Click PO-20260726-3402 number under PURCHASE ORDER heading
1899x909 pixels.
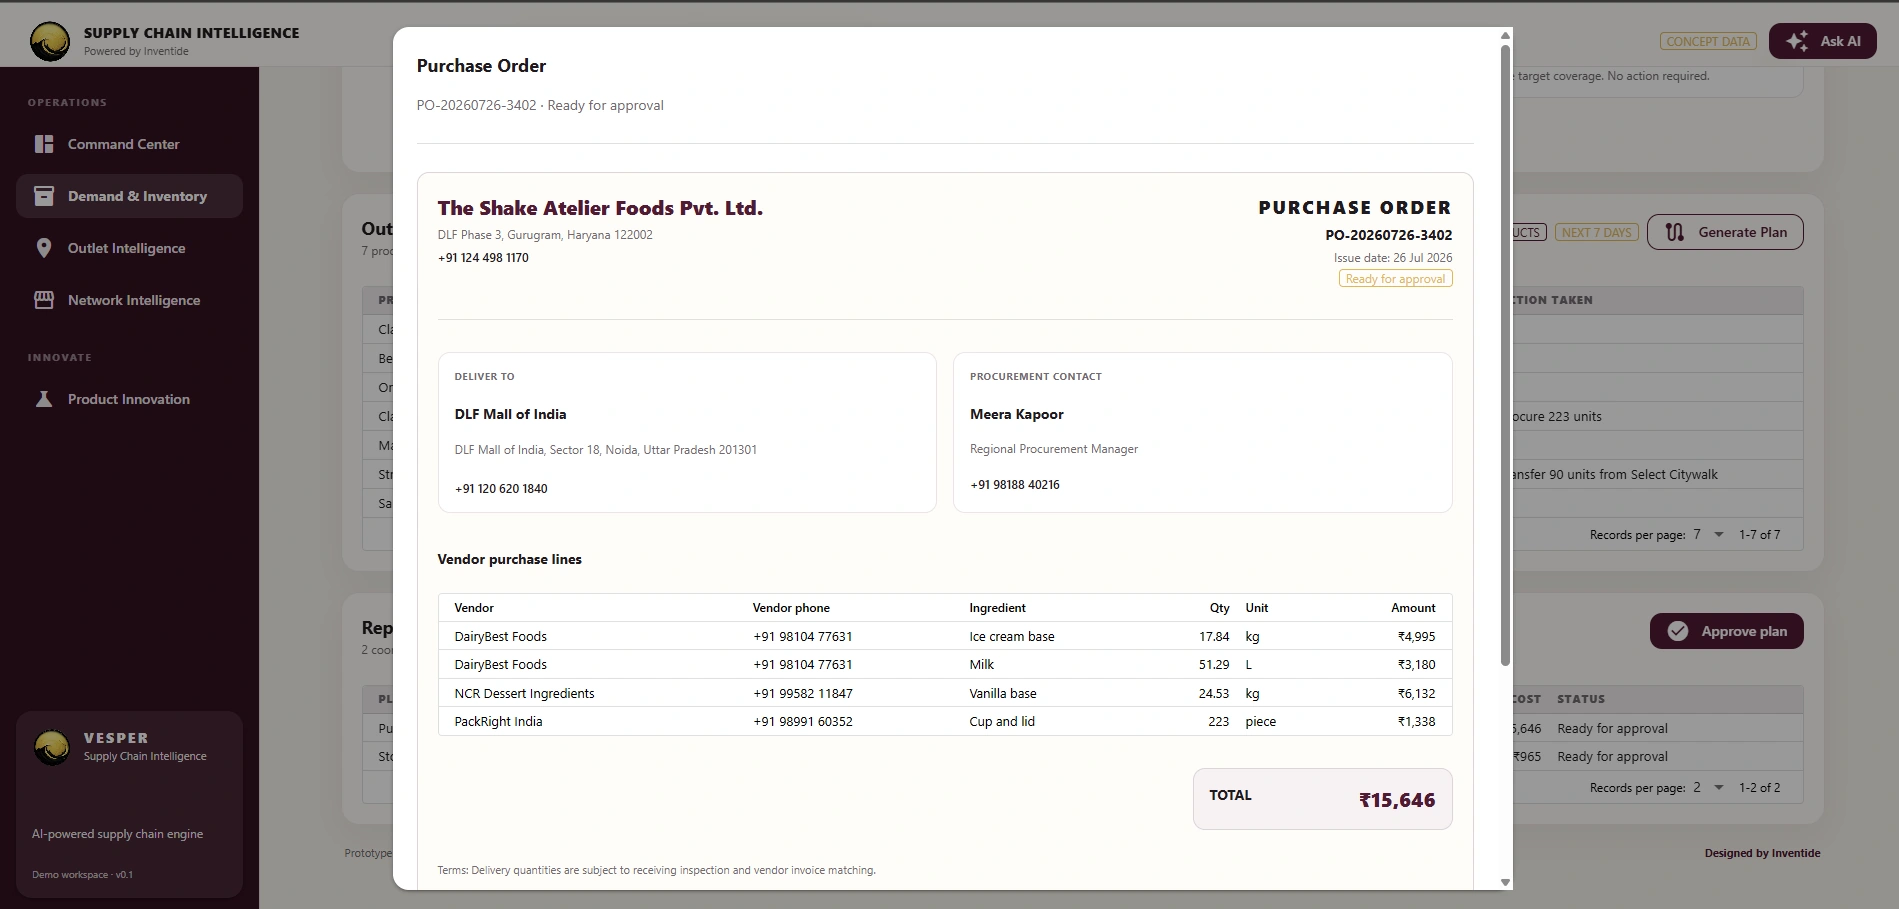click(1389, 235)
